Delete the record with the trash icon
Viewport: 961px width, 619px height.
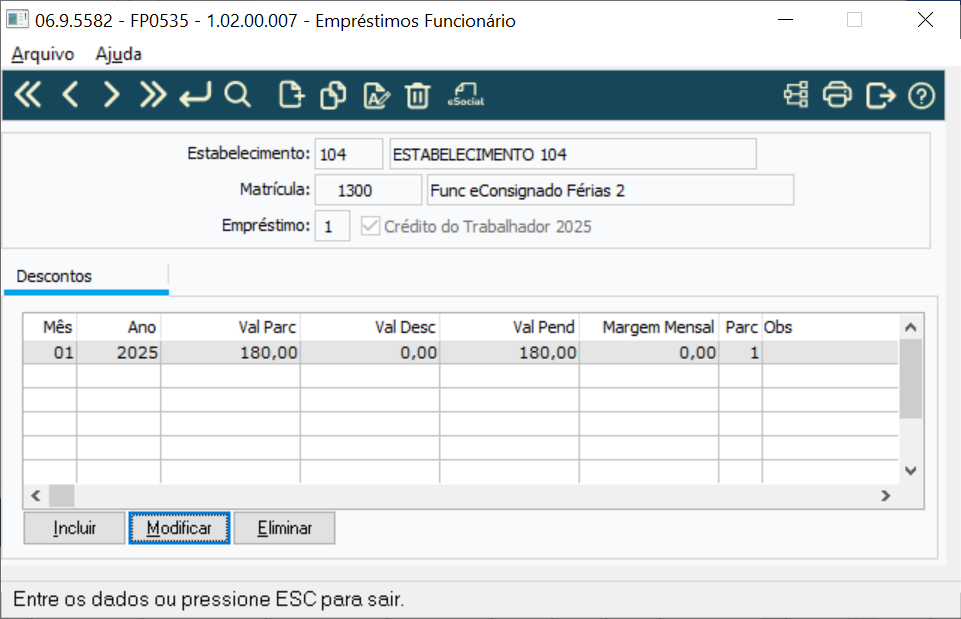click(x=417, y=95)
